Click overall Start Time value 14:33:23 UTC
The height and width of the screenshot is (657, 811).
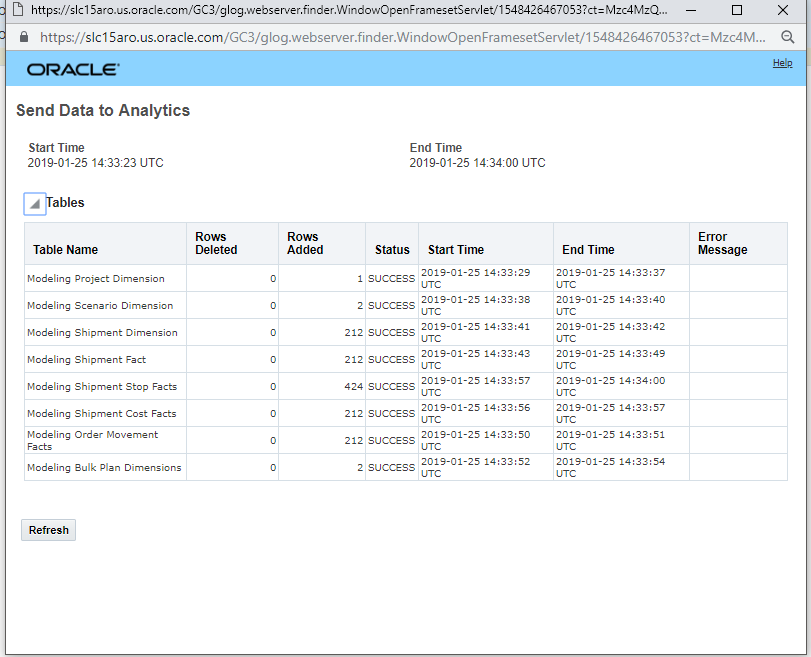click(x=95, y=163)
